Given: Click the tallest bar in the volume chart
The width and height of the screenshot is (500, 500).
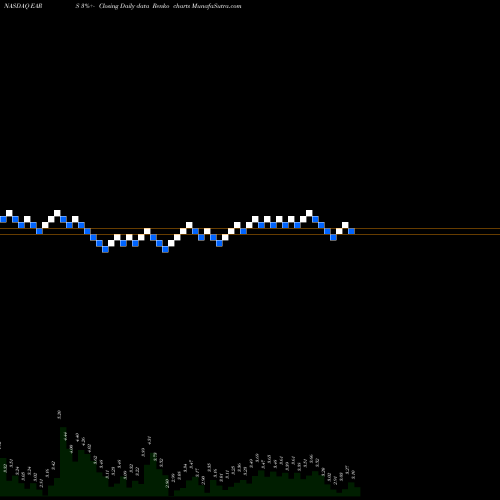Looking at the screenshot, I should [63, 461].
